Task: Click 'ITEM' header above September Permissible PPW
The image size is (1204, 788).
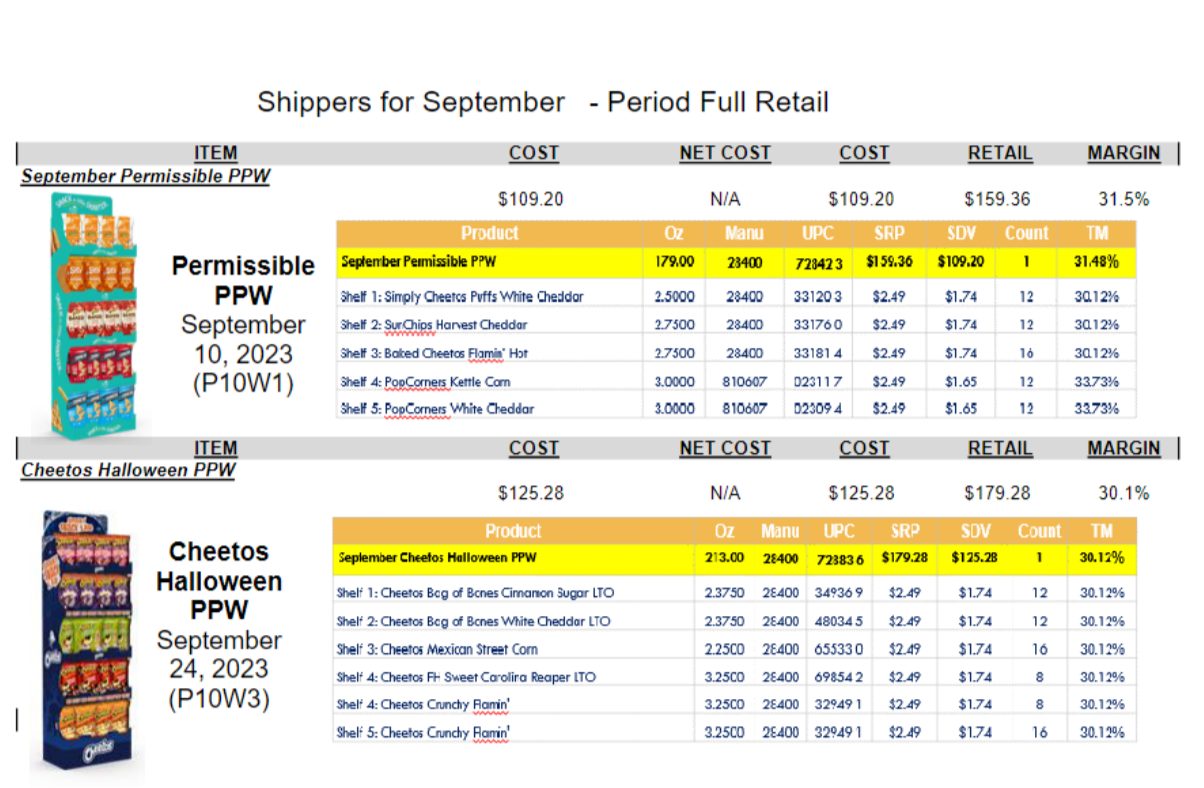Action: (x=216, y=153)
